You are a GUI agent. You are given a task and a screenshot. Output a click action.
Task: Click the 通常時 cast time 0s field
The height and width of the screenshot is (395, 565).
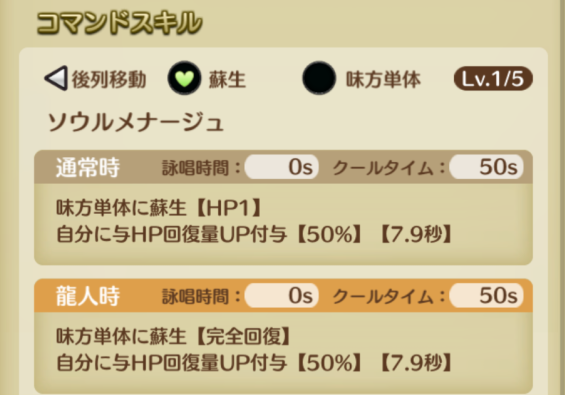point(282,167)
